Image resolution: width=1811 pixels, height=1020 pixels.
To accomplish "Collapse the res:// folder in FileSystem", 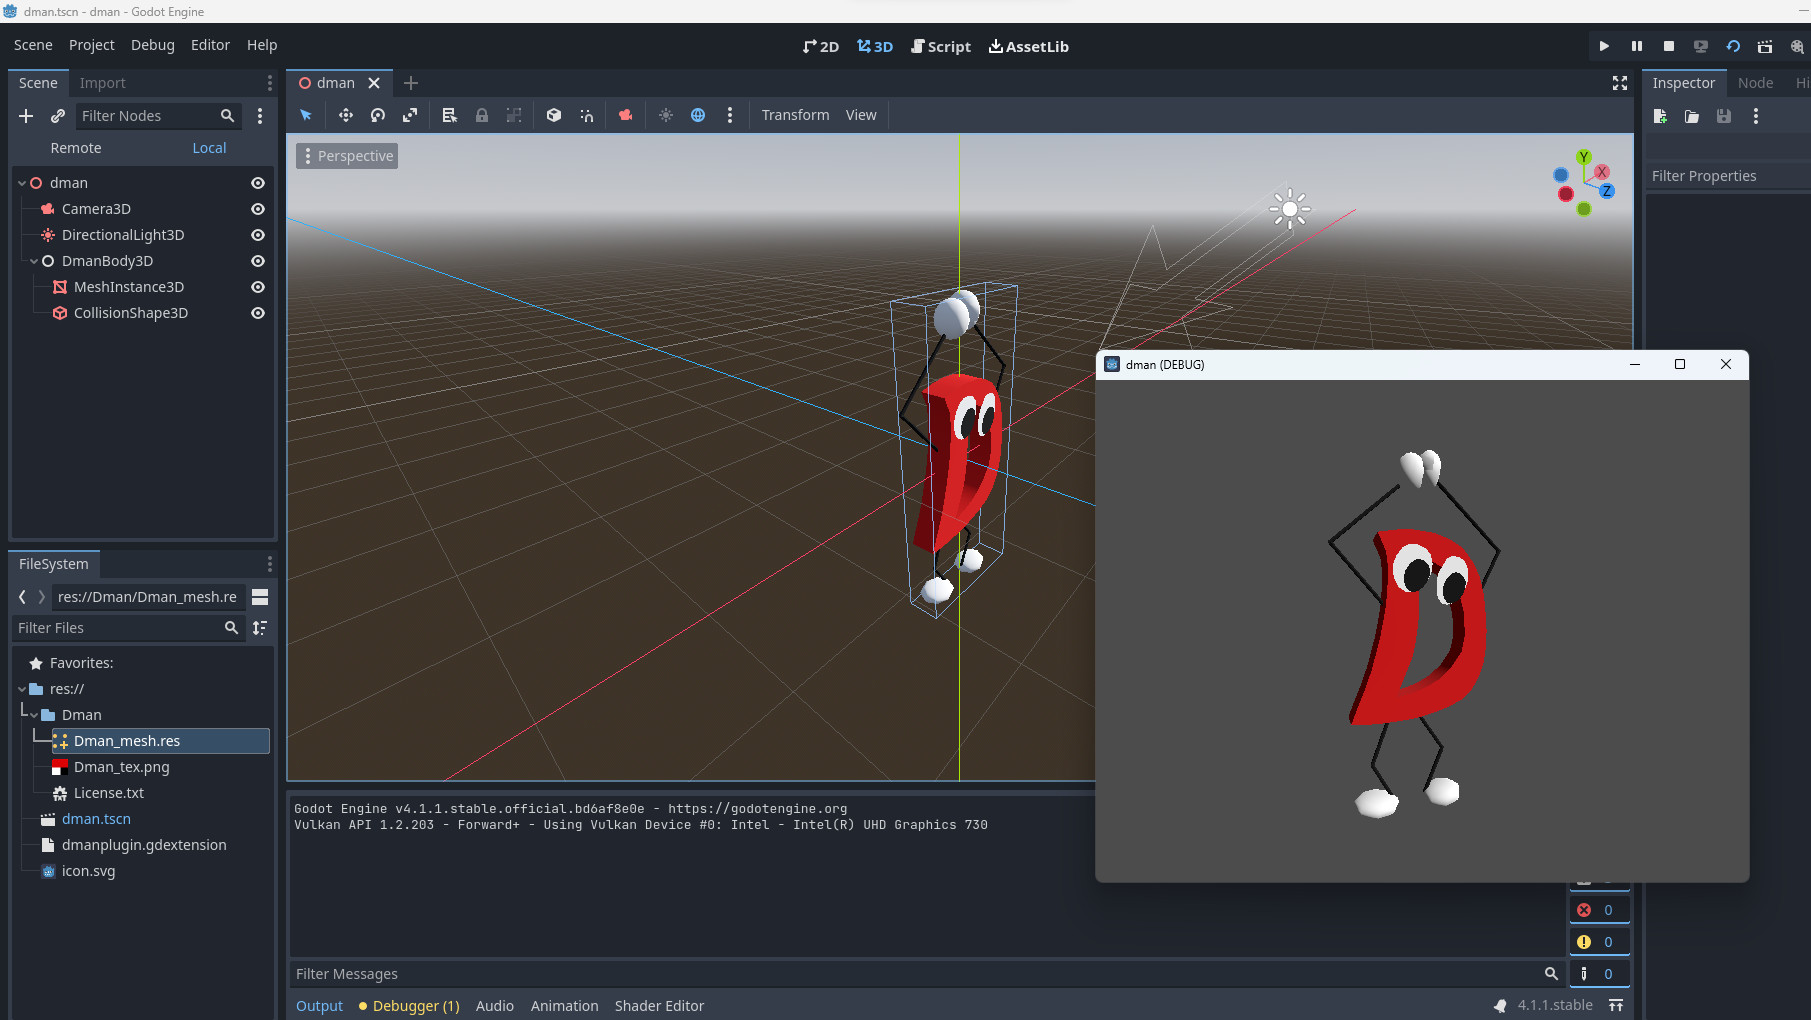I will (x=22, y=689).
